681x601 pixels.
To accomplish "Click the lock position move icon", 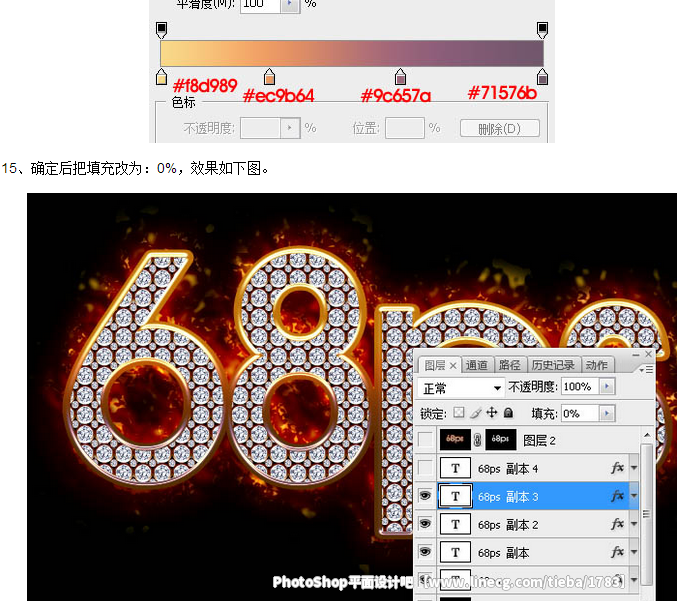I will coord(491,413).
